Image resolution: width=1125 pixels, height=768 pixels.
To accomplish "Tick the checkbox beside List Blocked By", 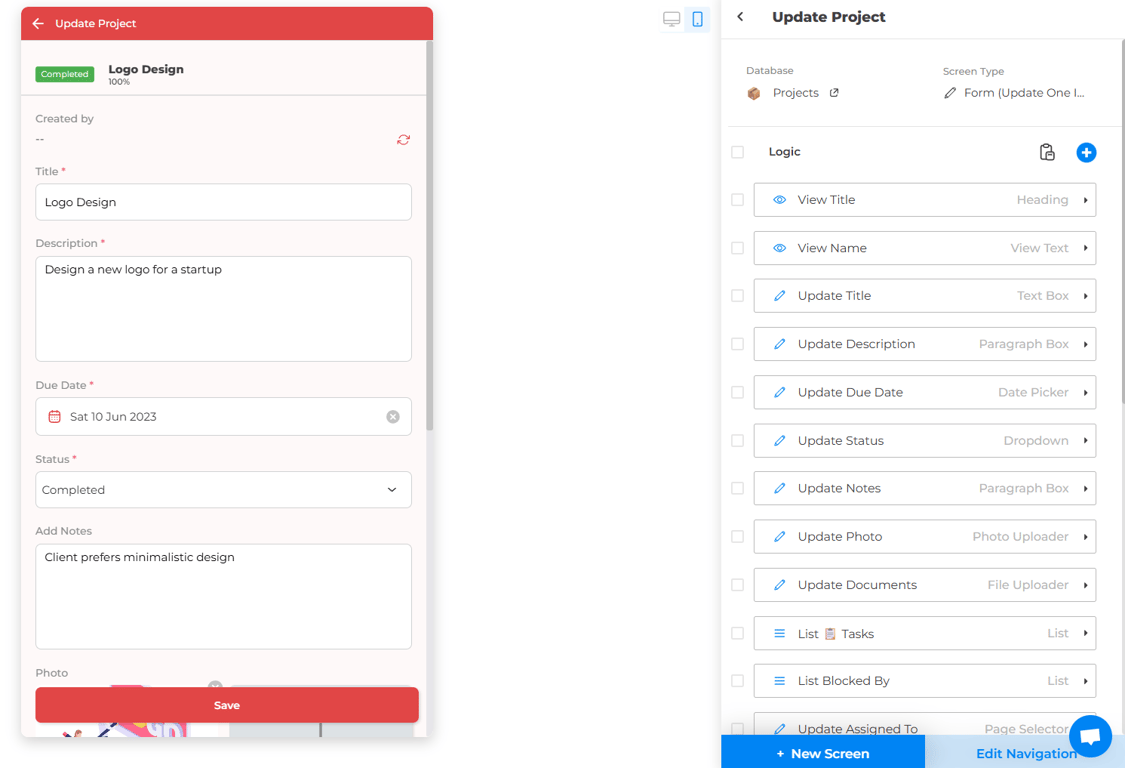I will click(738, 680).
